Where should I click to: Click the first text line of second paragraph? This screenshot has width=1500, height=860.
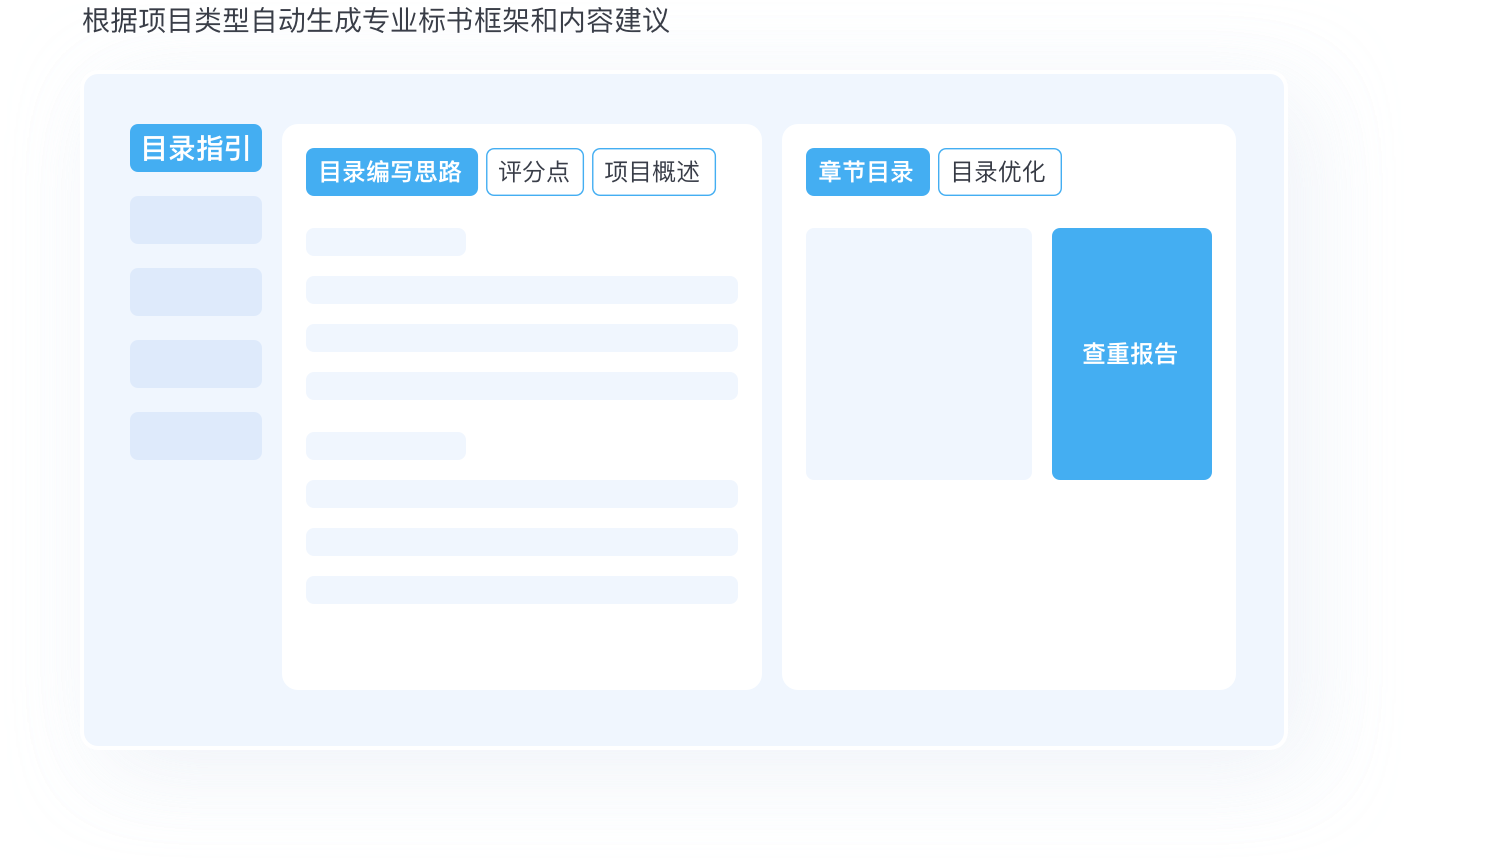pyautogui.click(x=521, y=494)
